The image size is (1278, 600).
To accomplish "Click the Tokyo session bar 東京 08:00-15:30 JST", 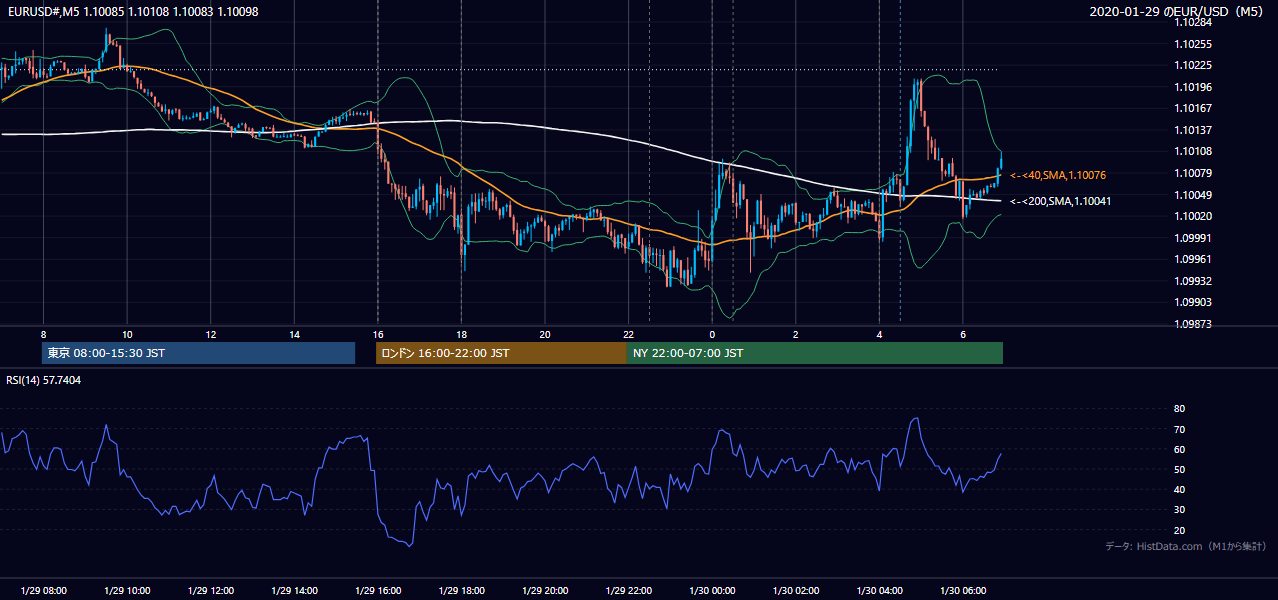I will click(199, 353).
